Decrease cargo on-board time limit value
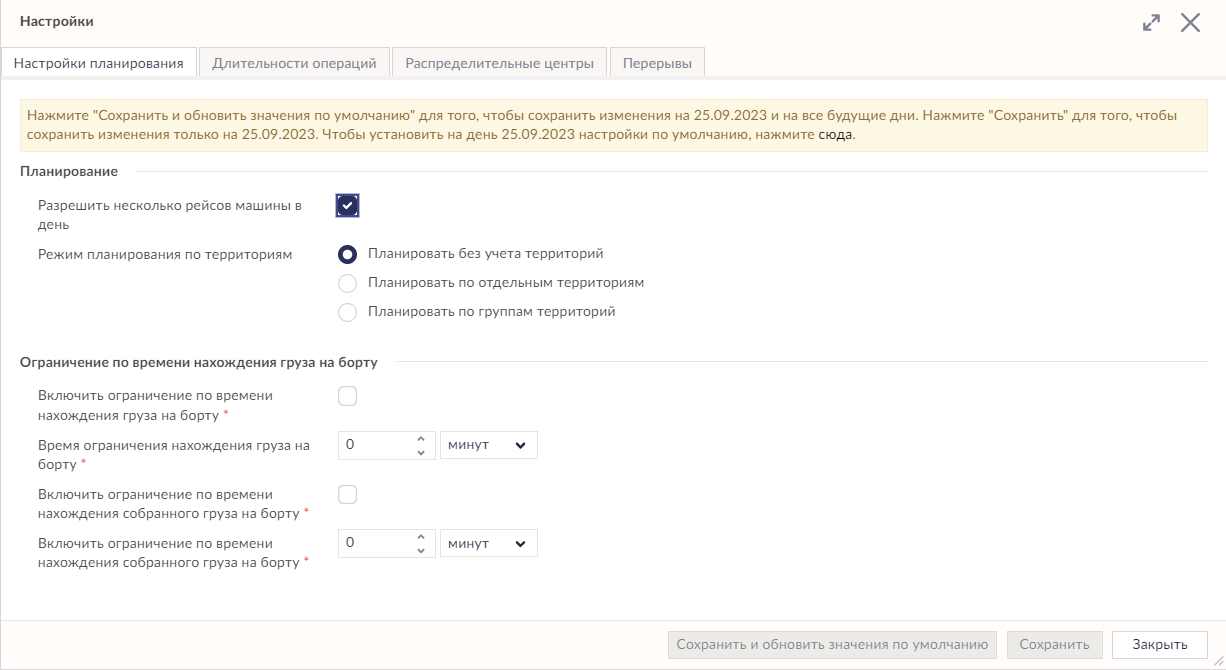Screen dimensions: 1226x670 click(421, 452)
